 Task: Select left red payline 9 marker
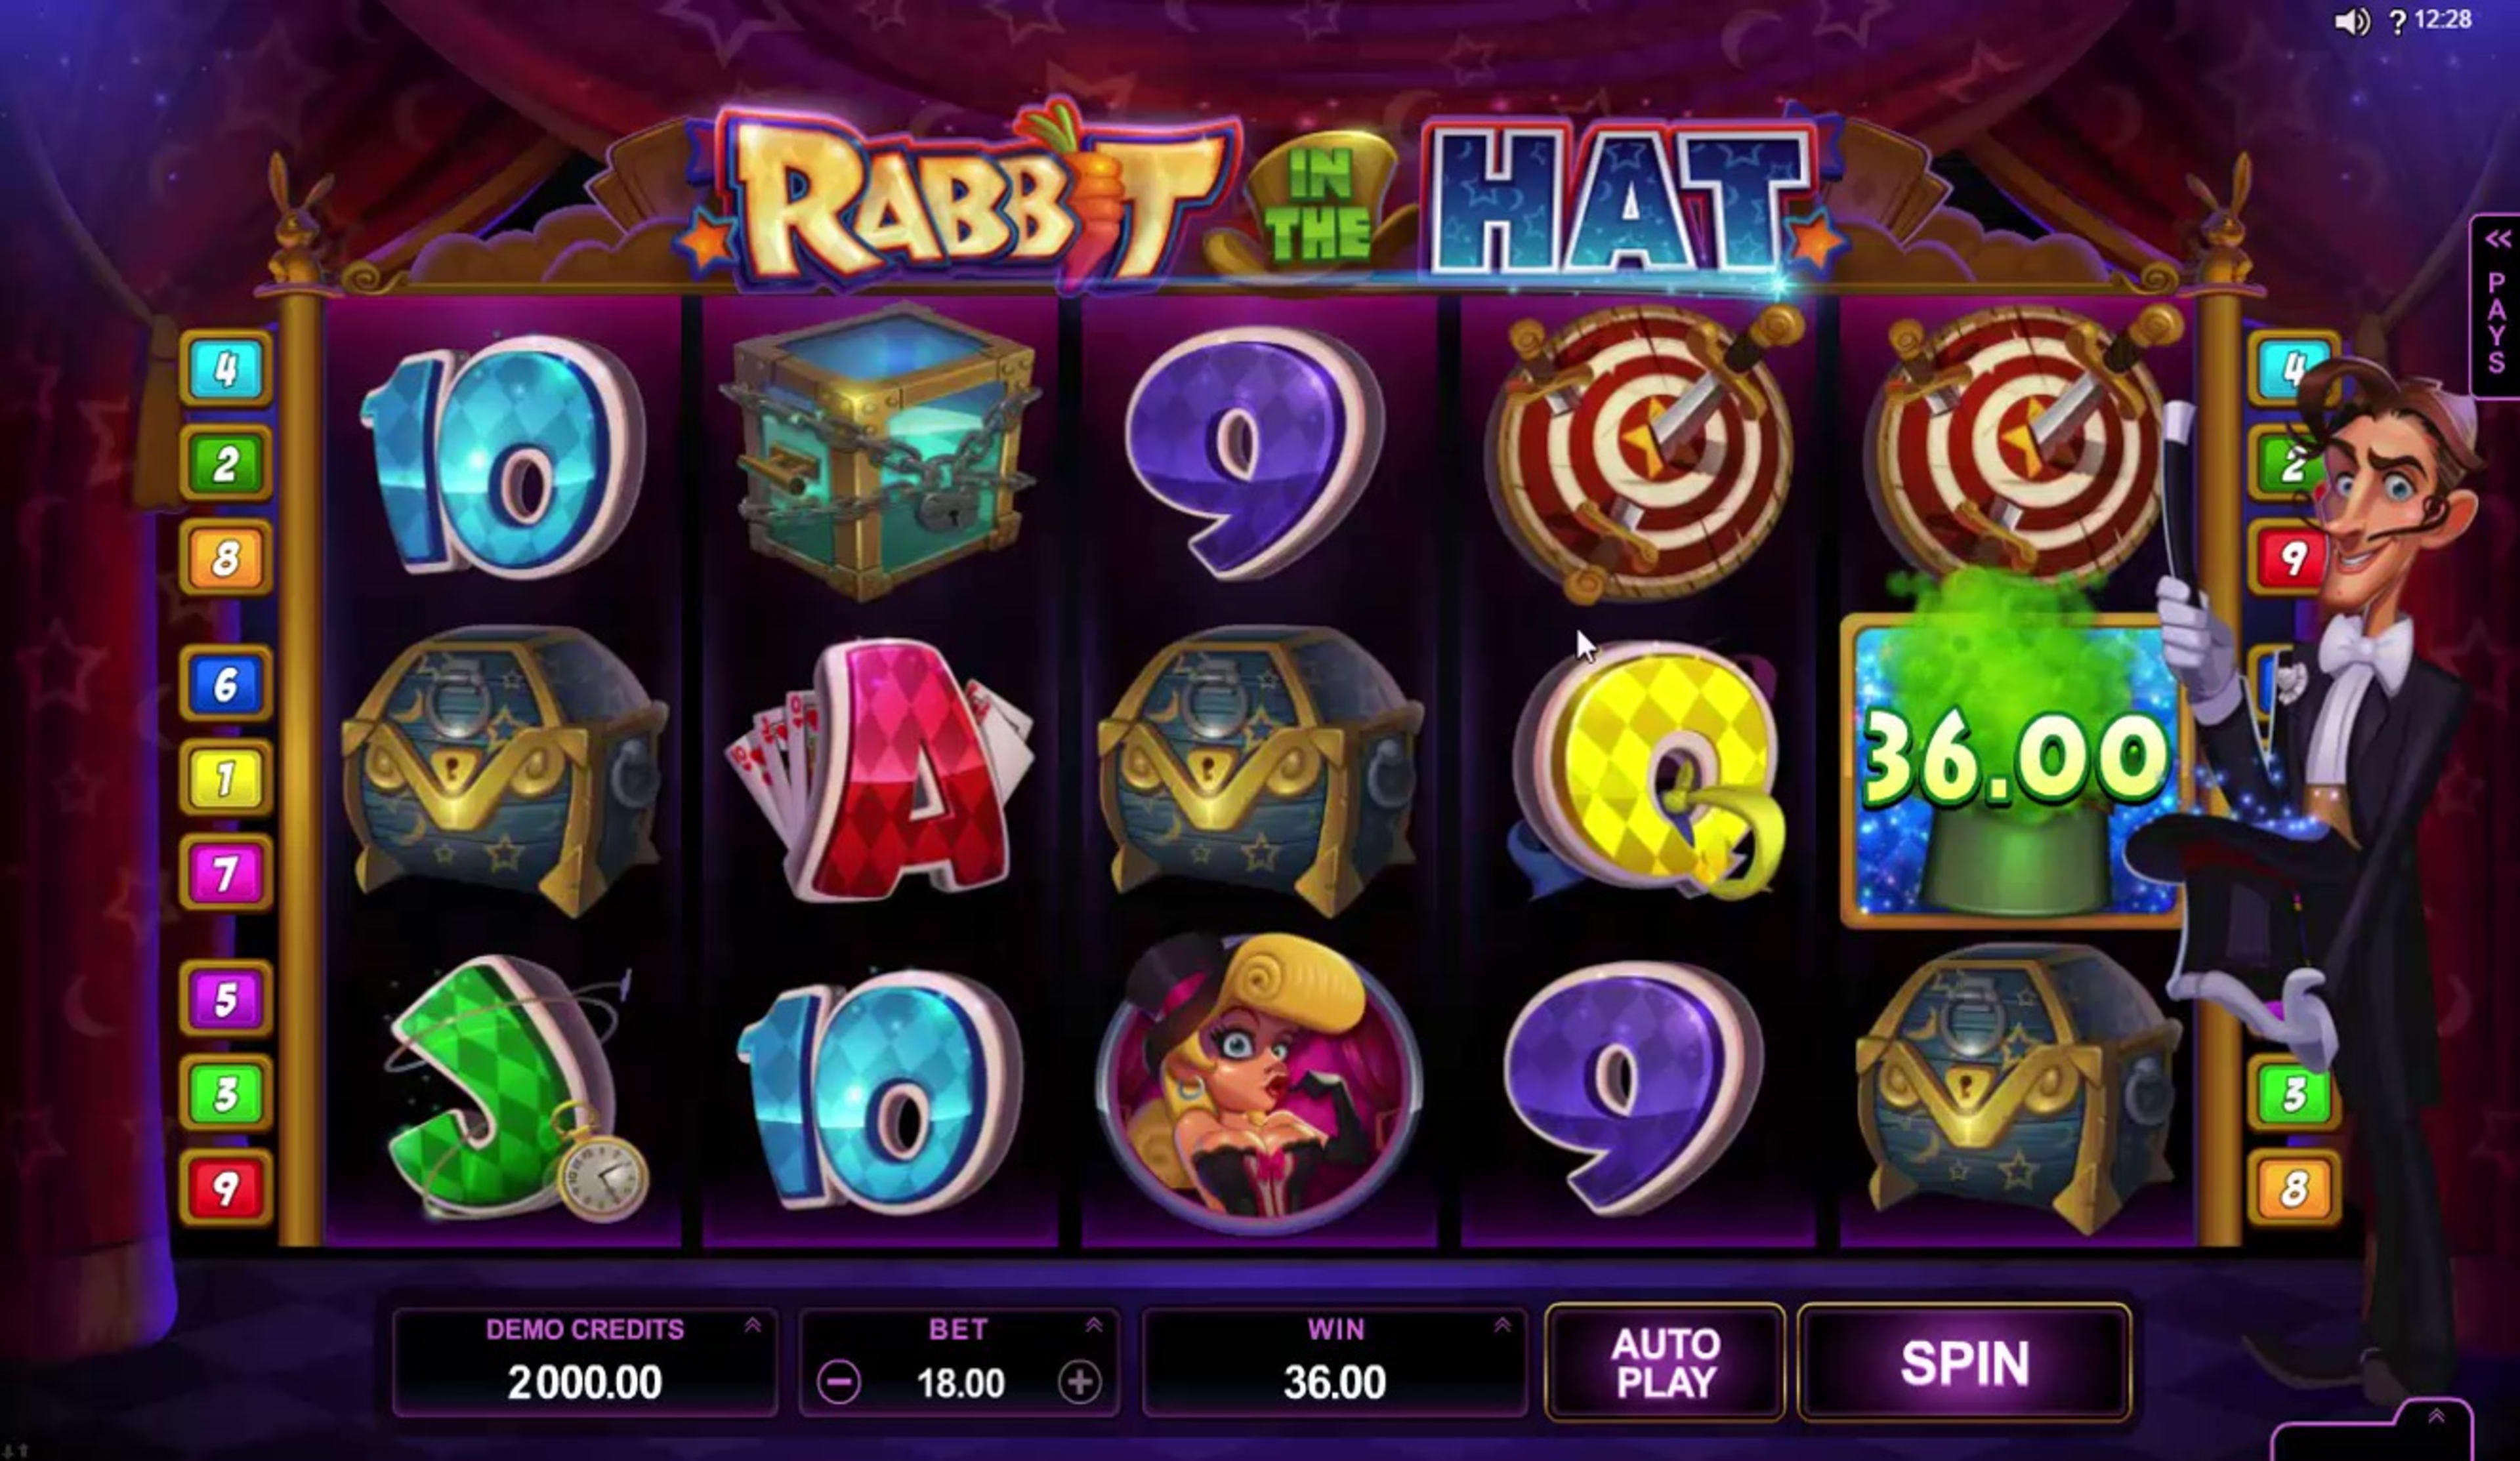pos(226,1188)
